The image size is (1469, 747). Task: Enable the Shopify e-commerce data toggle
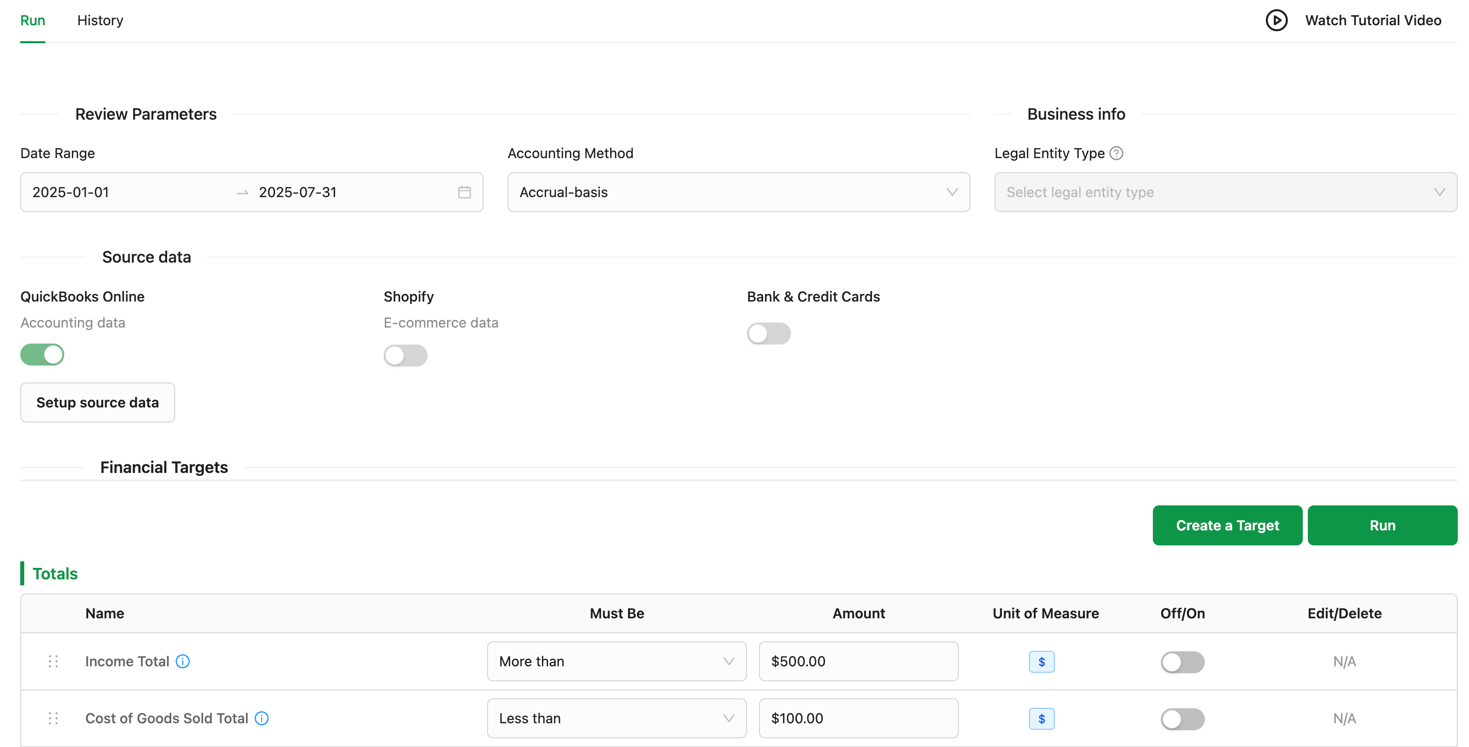(x=405, y=356)
